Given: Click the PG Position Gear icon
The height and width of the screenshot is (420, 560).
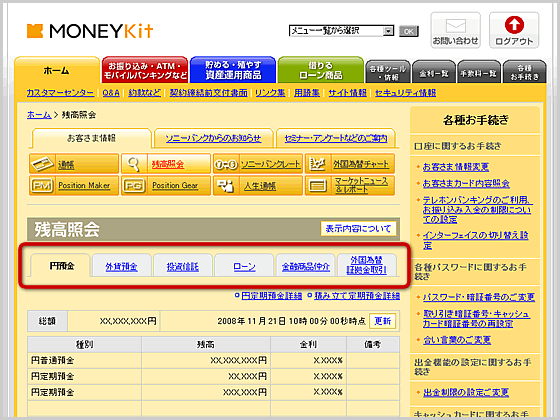Looking at the screenshot, I should 134,186.
